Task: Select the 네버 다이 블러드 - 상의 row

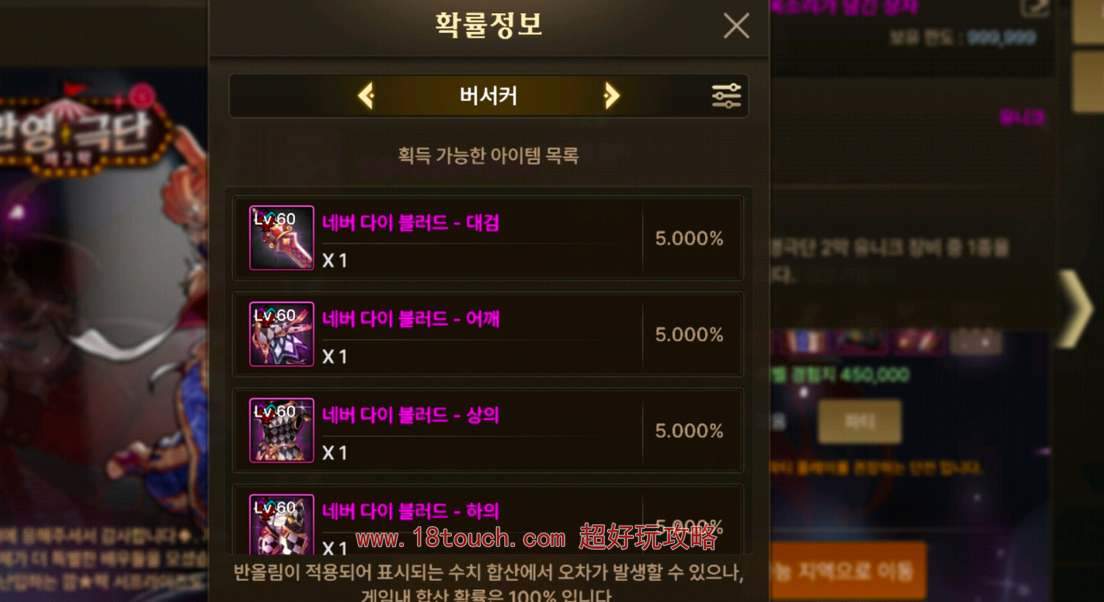Action: coord(487,430)
